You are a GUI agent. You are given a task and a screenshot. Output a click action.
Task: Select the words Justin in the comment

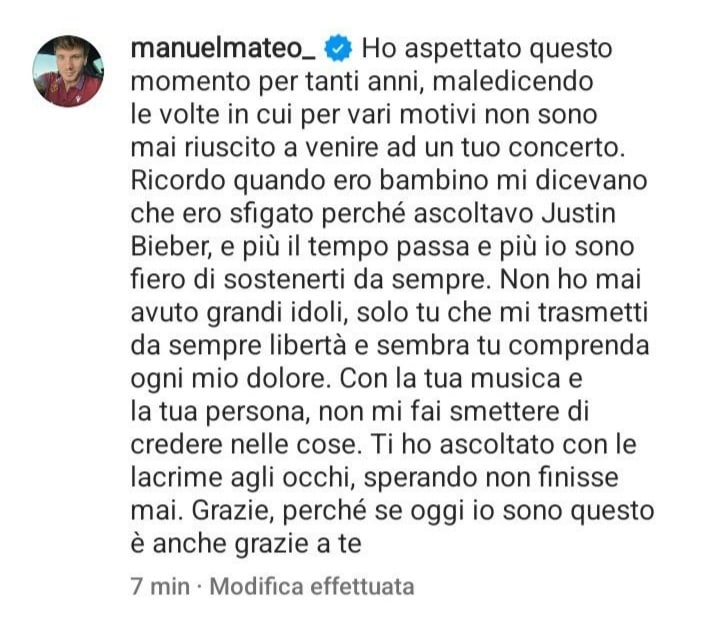579,213
